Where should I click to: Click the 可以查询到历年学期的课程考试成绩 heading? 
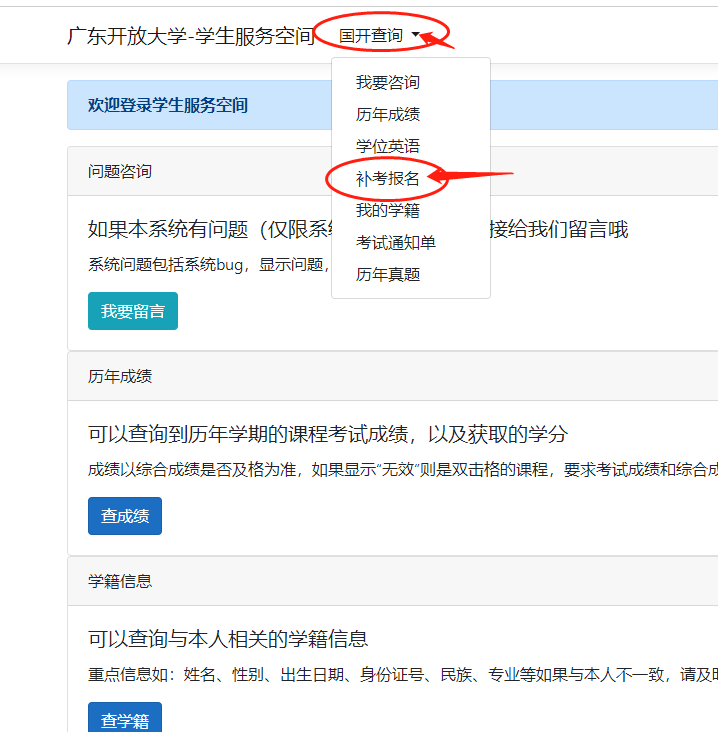click(328, 434)
